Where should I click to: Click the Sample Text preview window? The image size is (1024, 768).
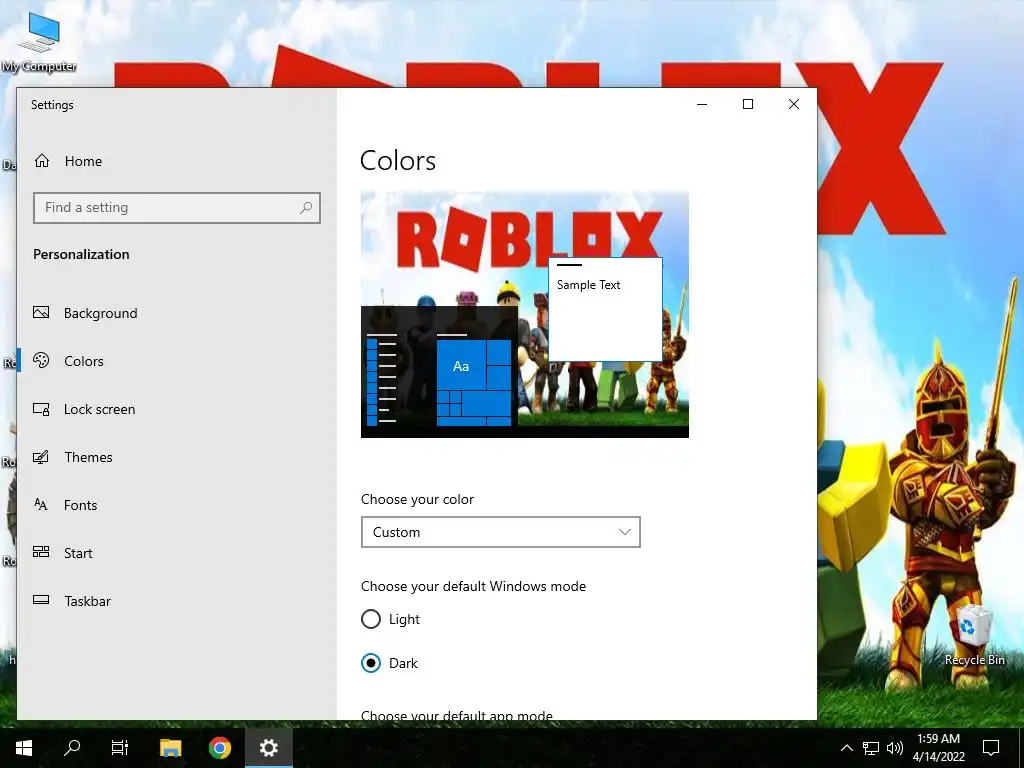coord(605,310)
